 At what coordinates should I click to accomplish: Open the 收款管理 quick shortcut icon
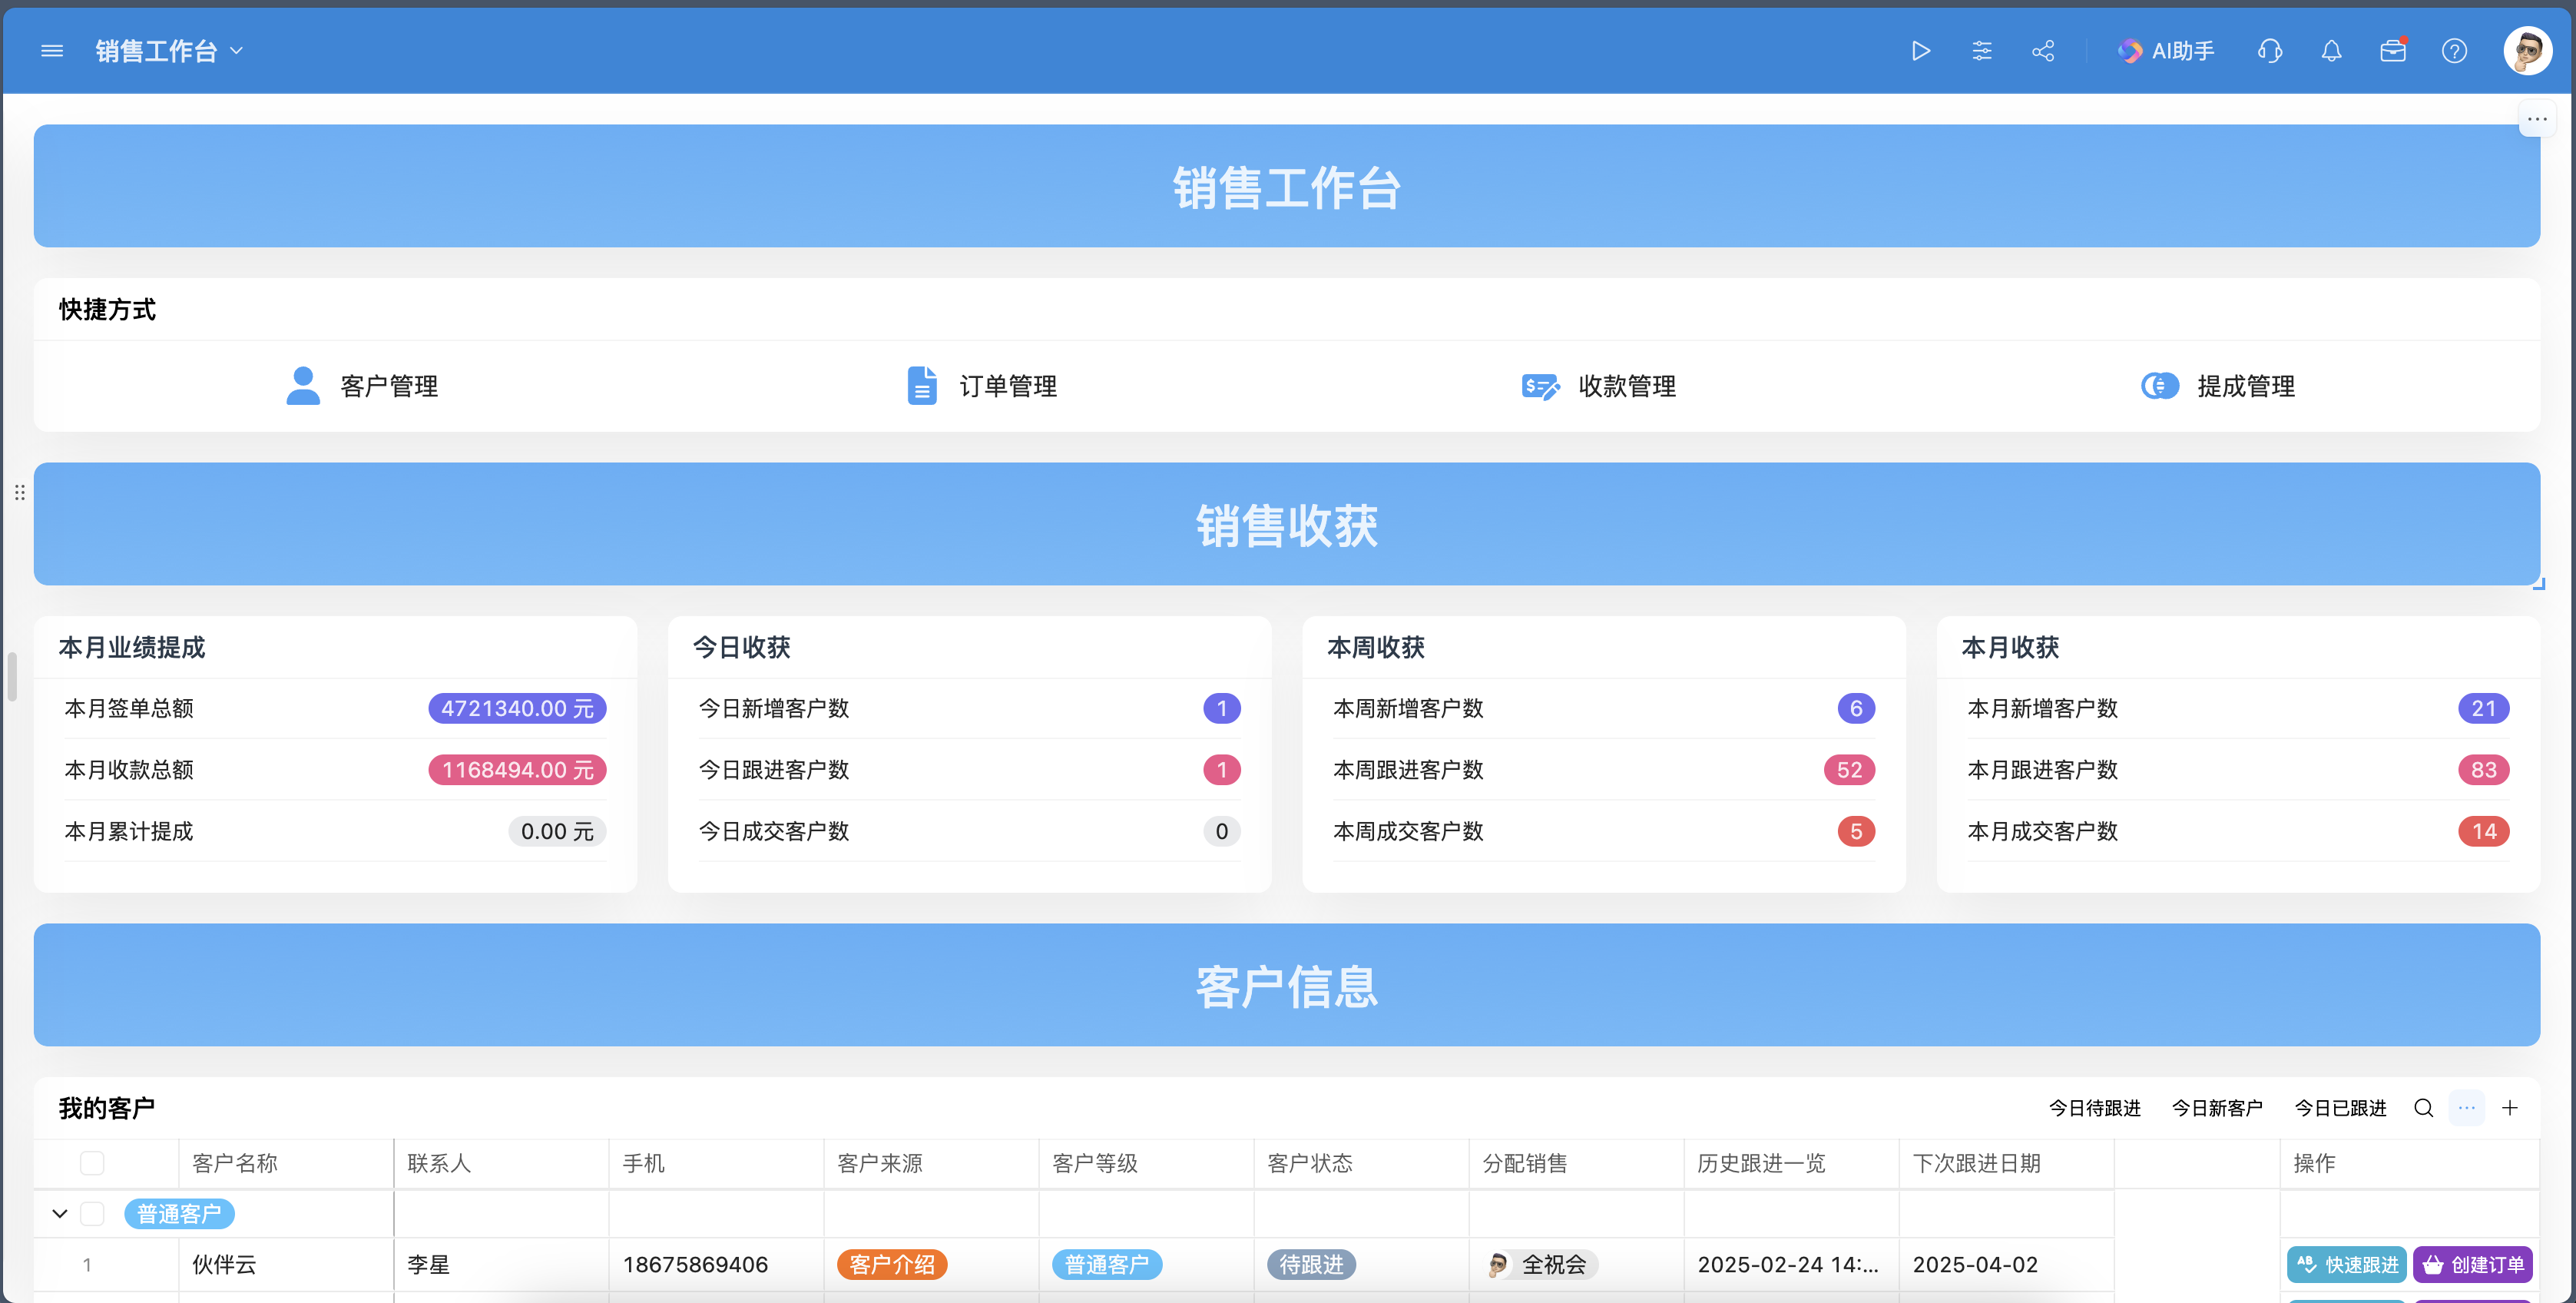(x=1539, y=386)
